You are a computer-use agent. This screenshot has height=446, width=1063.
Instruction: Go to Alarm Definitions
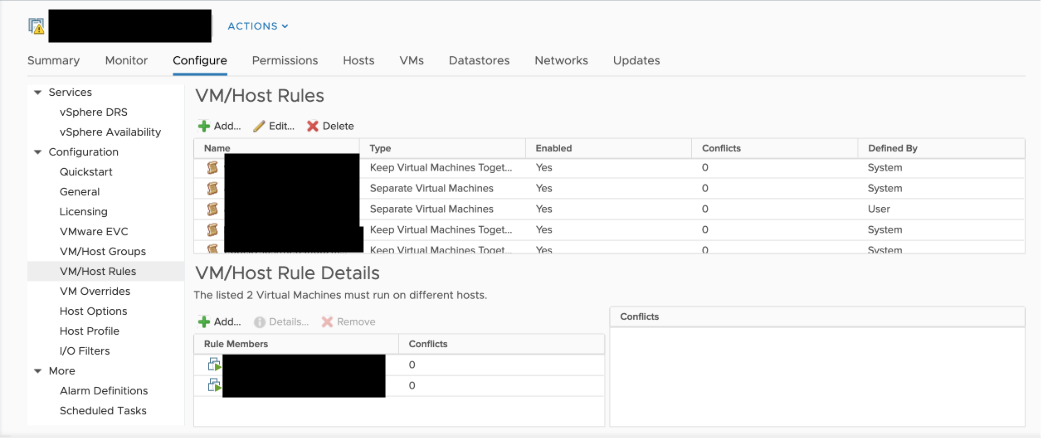tap(103, 391)
